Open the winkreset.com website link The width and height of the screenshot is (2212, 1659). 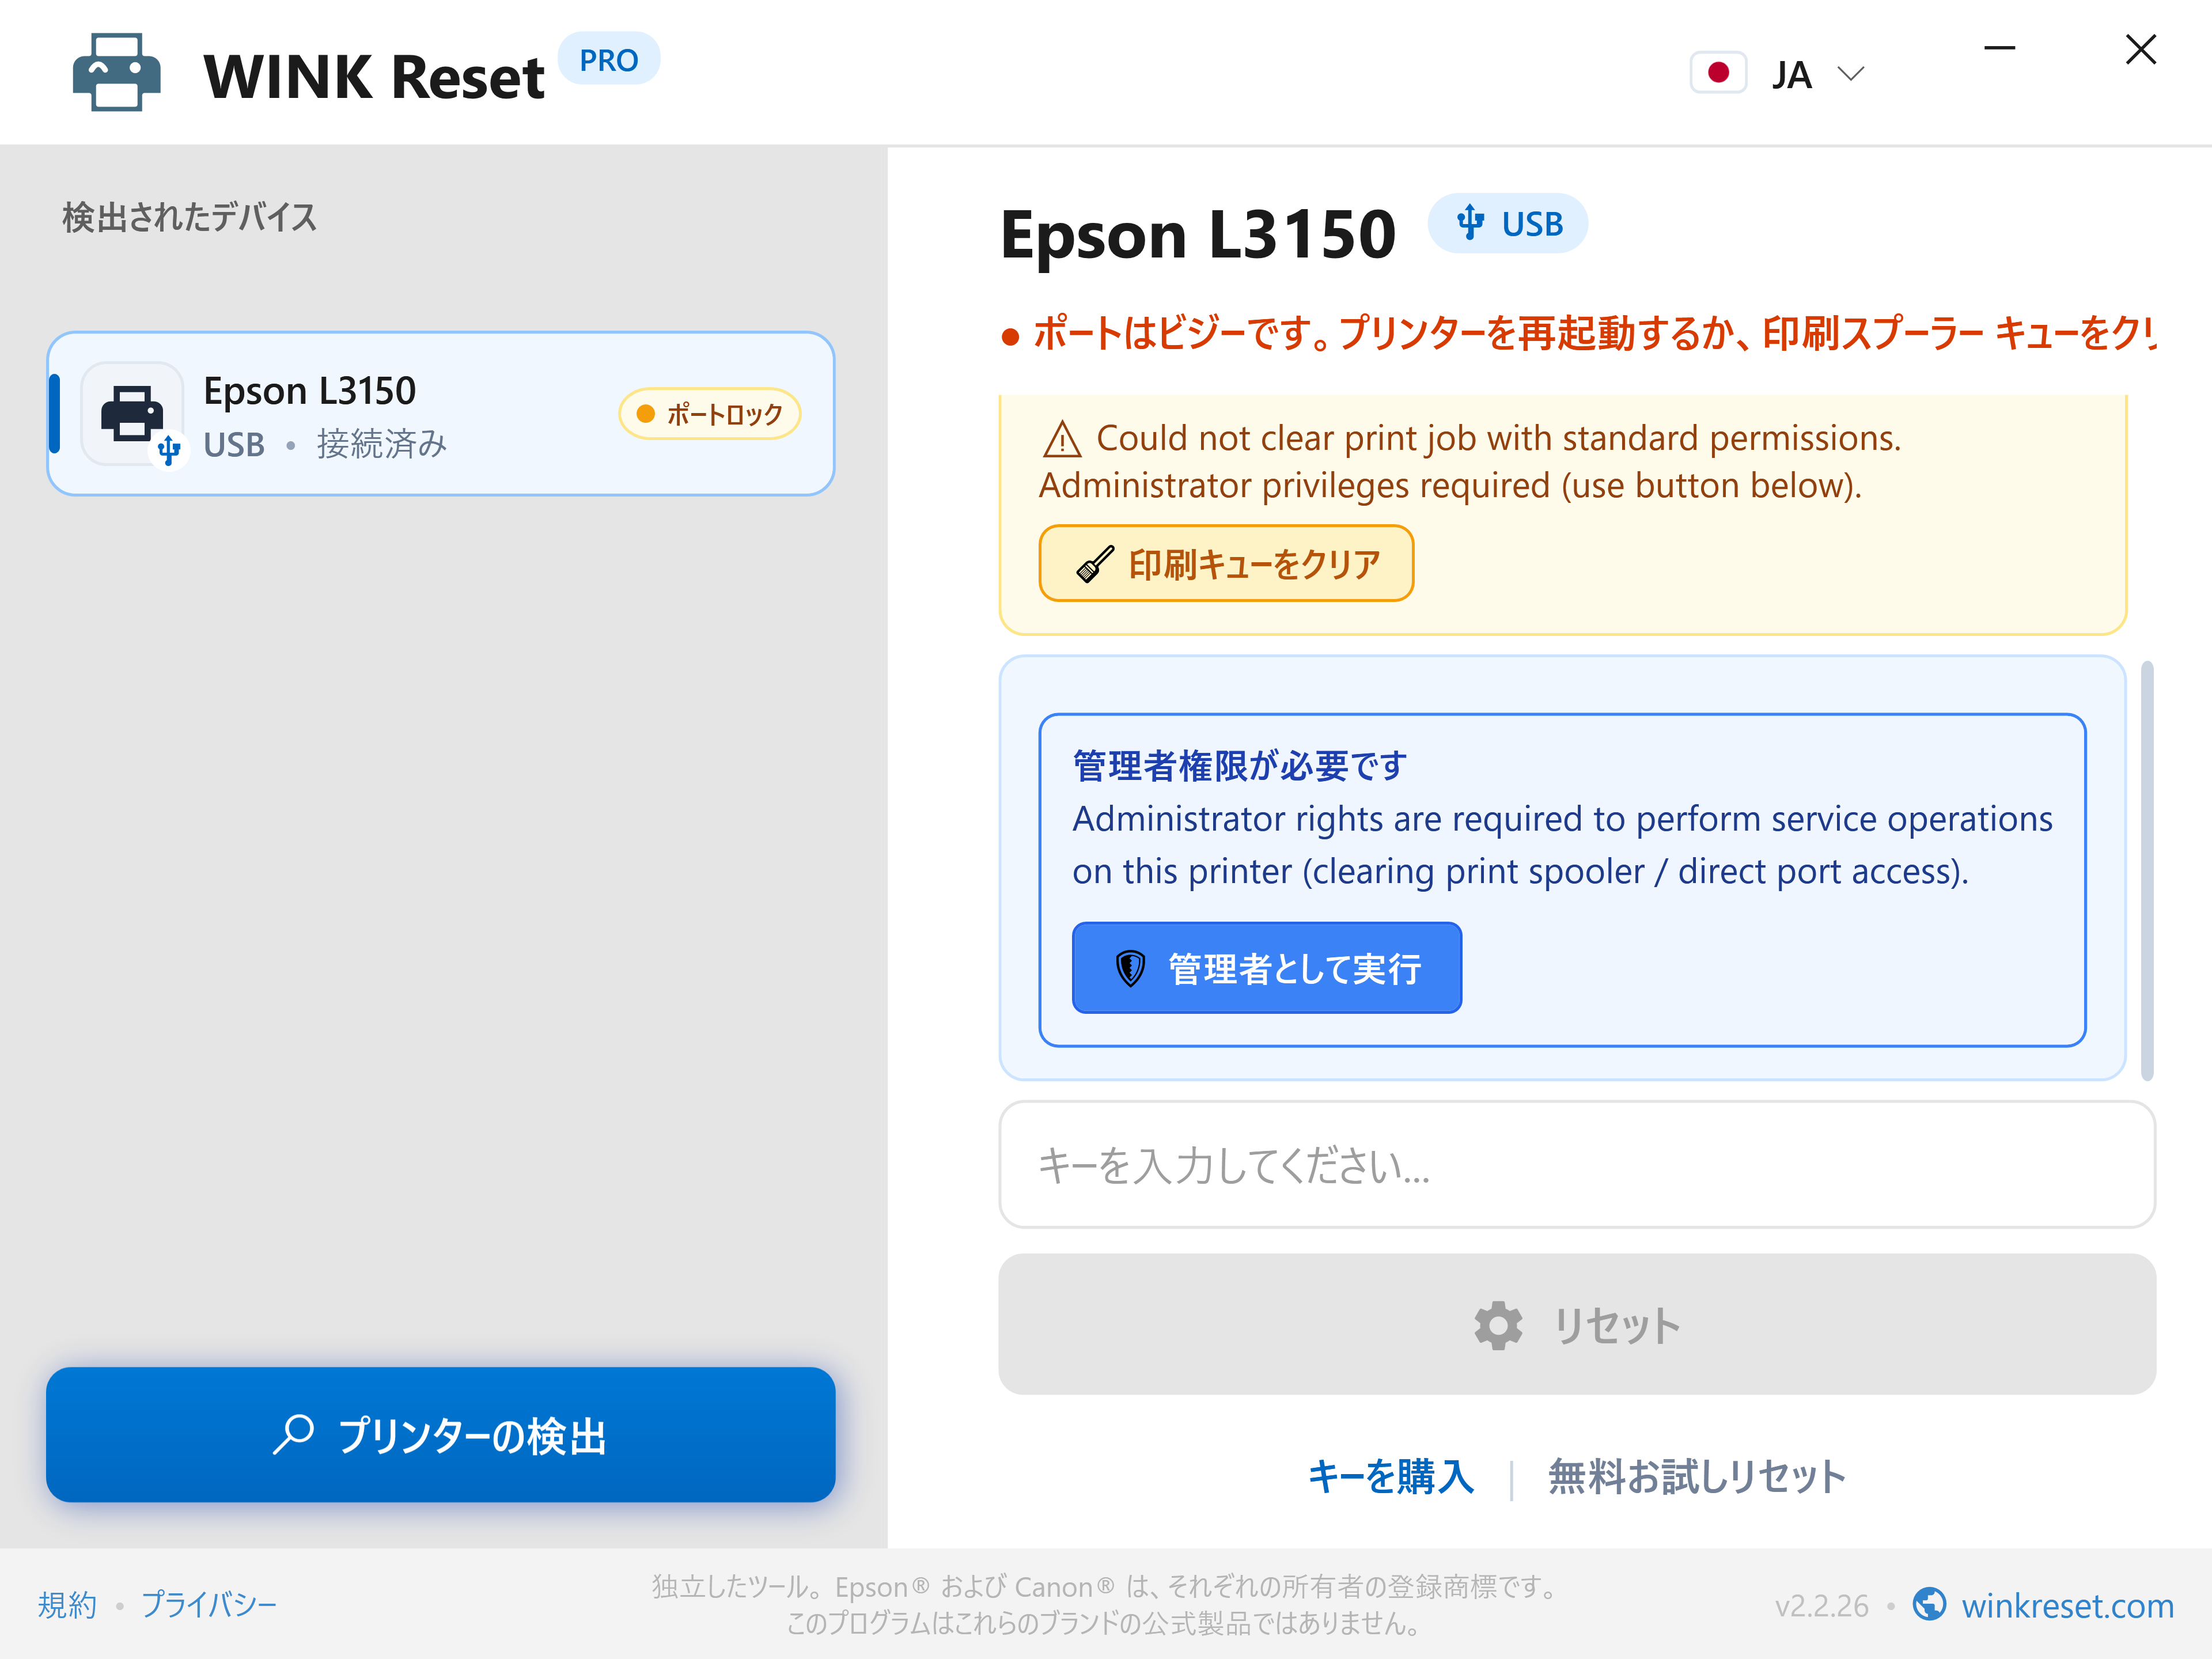pyautogui.click(x=2044, y=1605)
